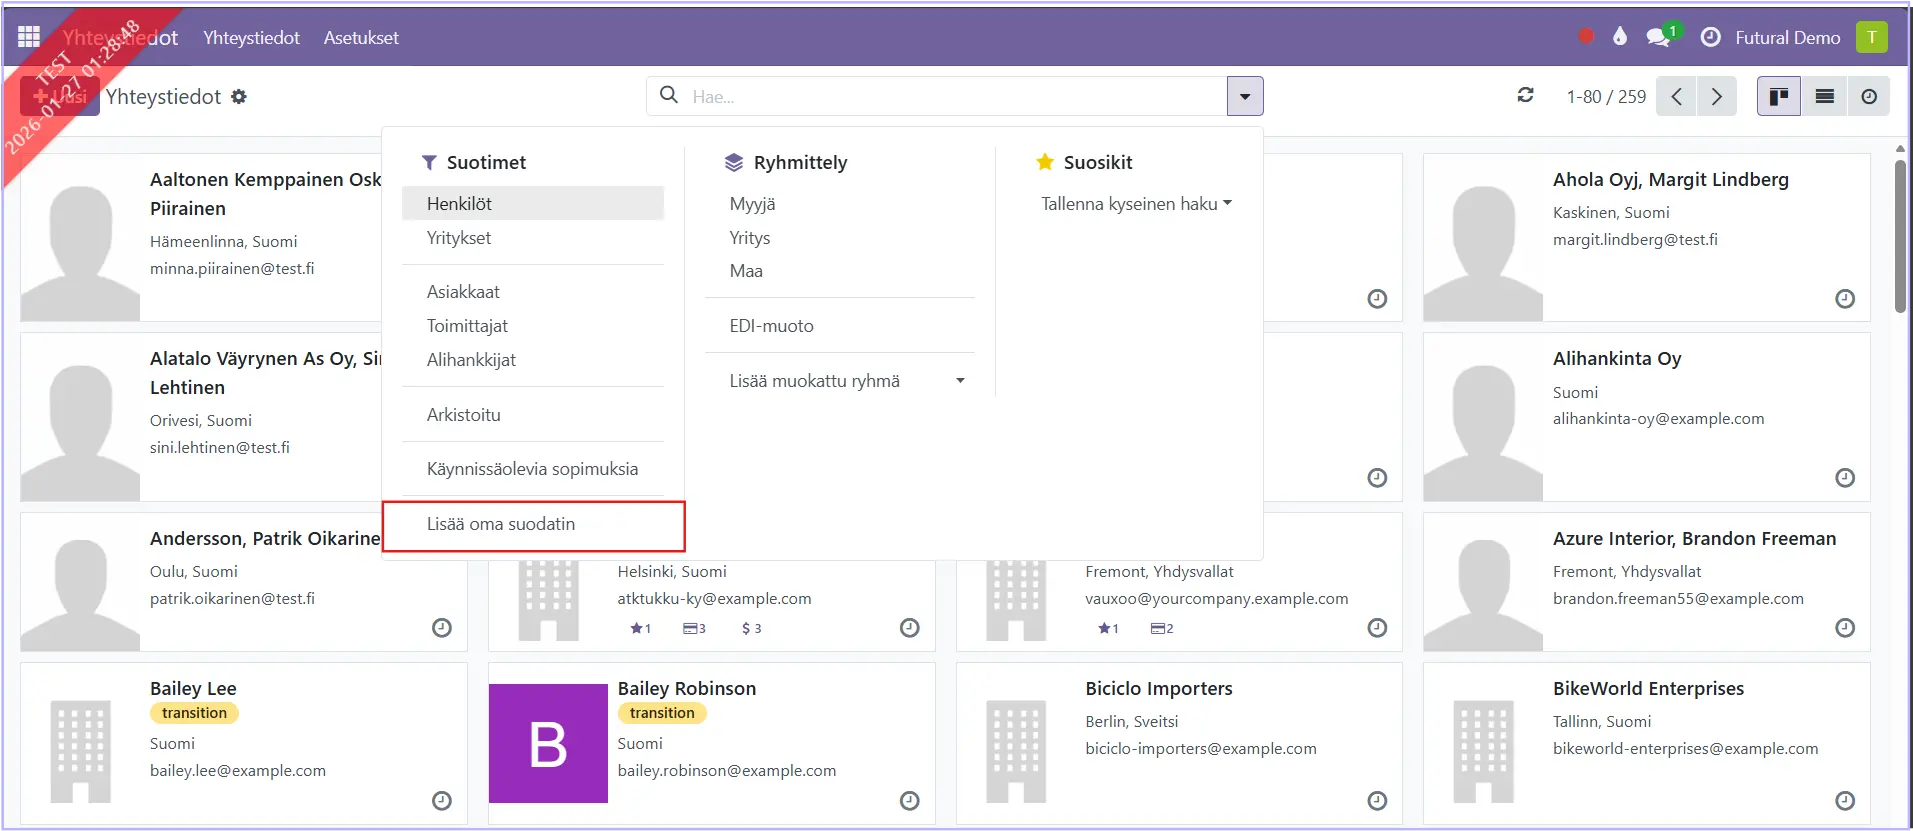The image size is (1913, 831).
Task: Go to next page of contacts
Action: point(1717,96)
